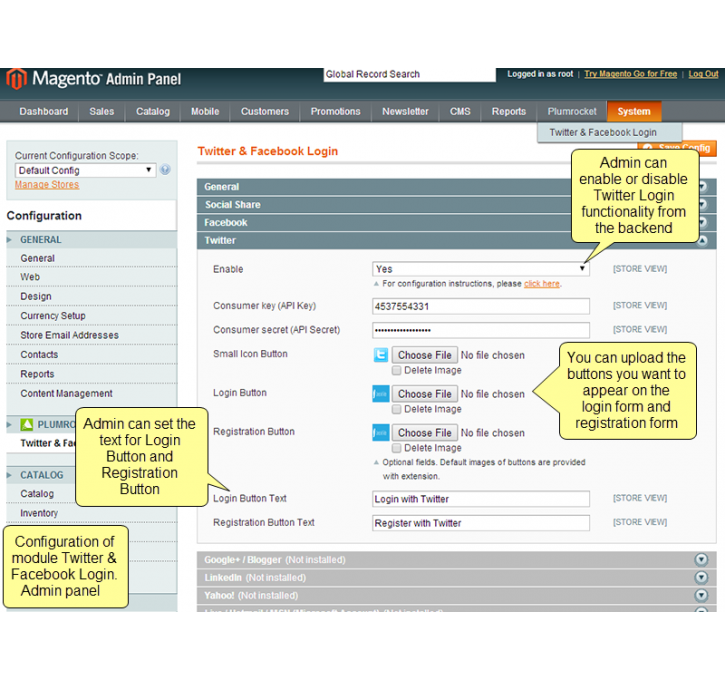Open Content Management in sidebar
The height and width of the screenshot is (680, 725).
click(x=66, y=393)
